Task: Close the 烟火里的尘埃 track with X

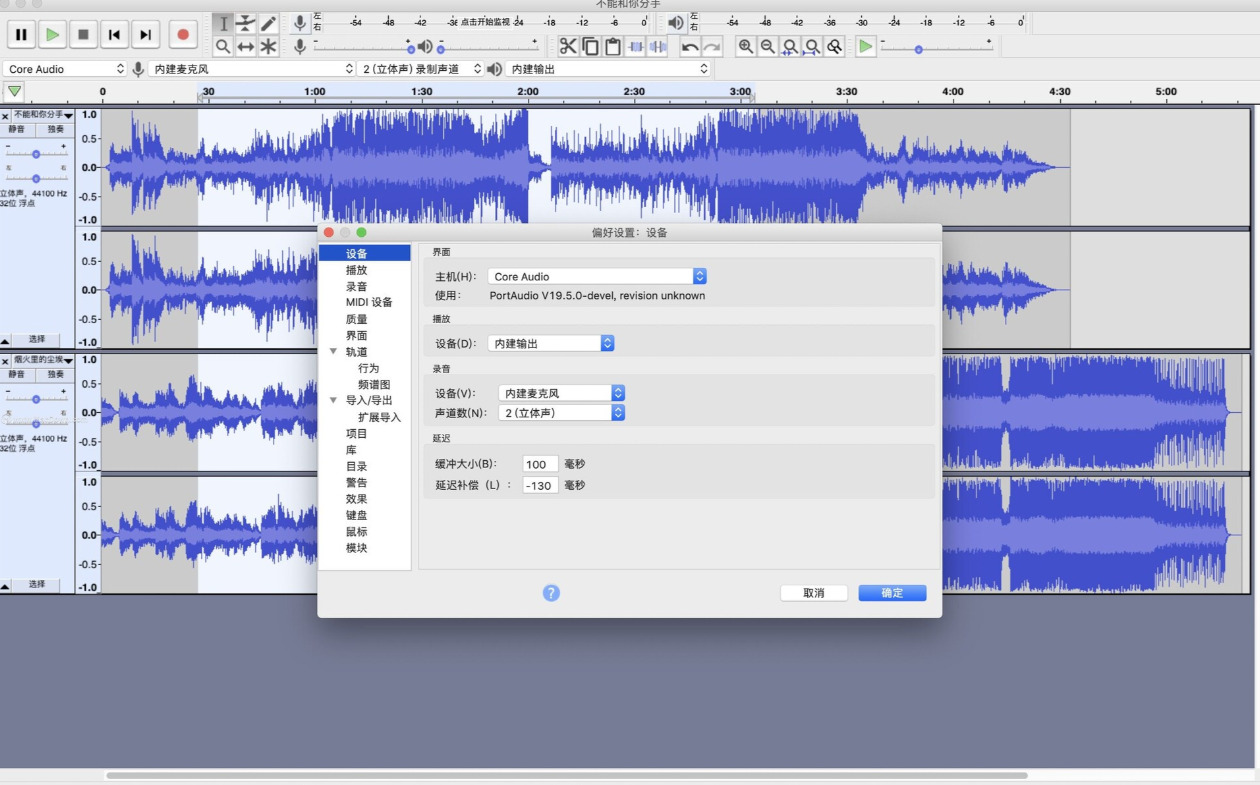Action: (x=5, y=361)
